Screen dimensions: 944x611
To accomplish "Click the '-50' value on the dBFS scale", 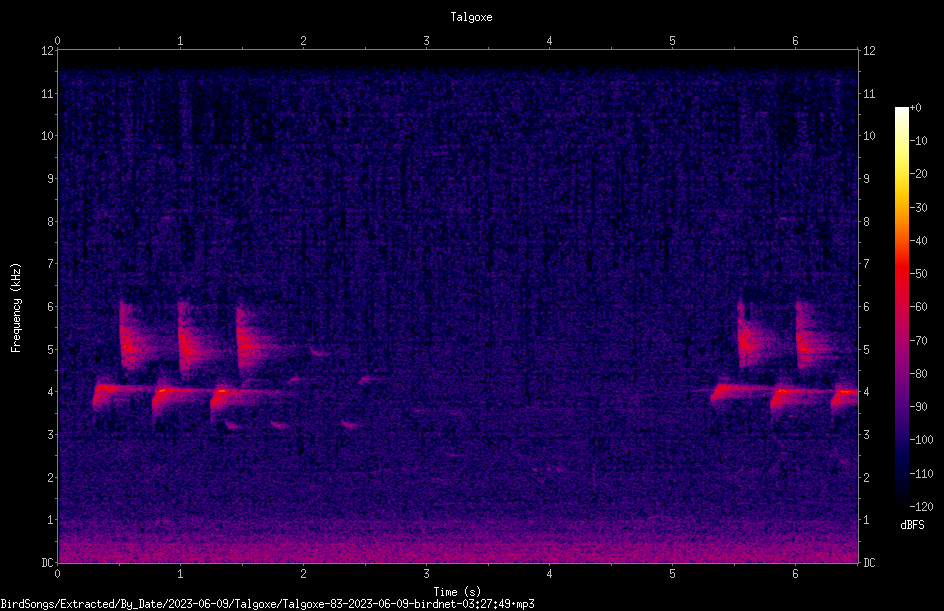I will pyautogui.click(x=919, y=274).
